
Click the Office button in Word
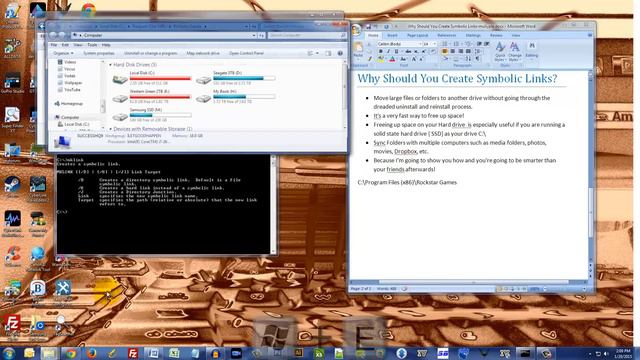click(356, 30)
